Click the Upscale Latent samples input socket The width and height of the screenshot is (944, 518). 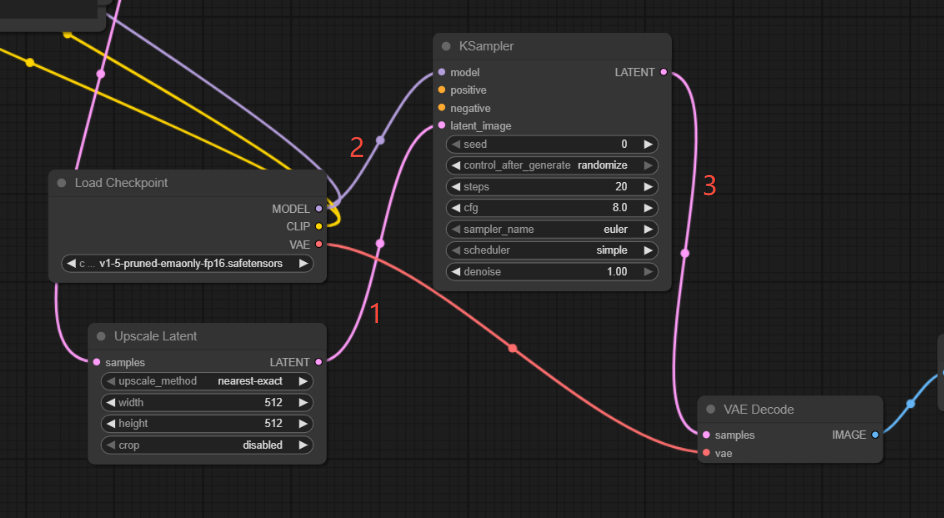pos(96,362)
